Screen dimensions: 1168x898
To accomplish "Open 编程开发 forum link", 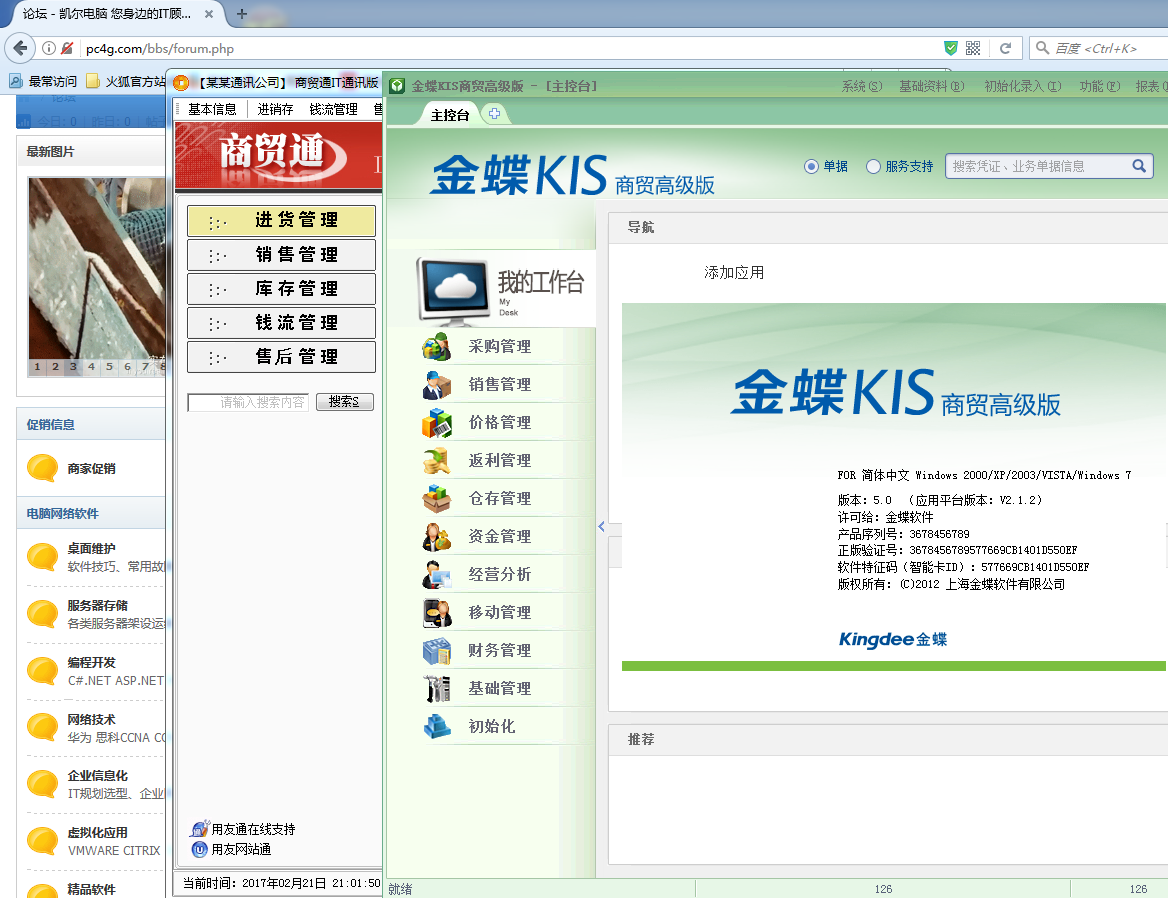I will 91,662.
